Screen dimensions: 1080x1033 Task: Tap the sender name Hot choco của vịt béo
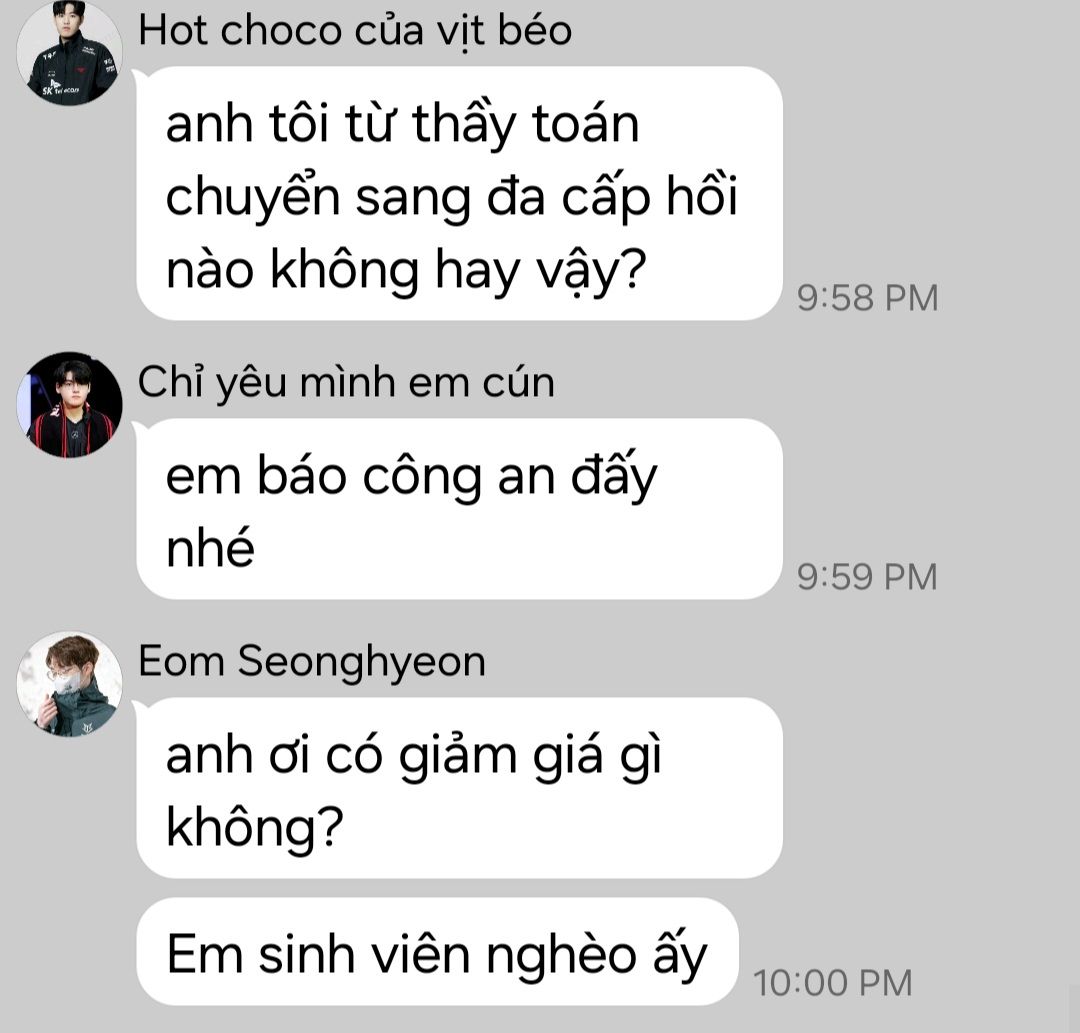(x=355, y=32)
